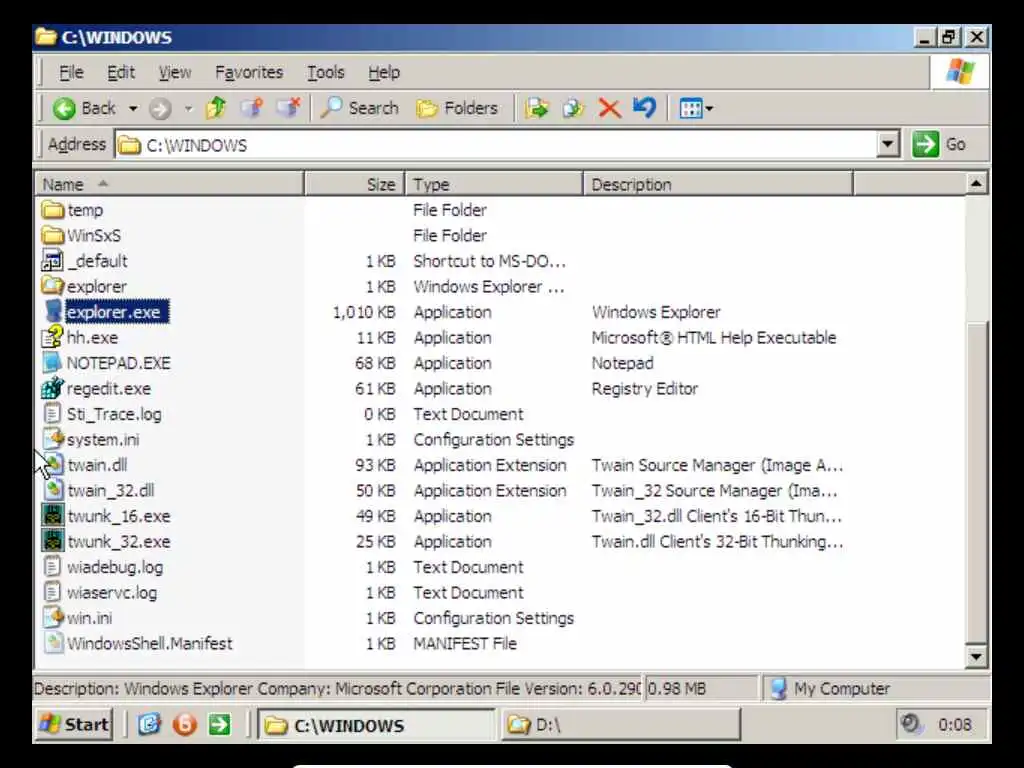This screenshot has height=768, width=1024.
Task: Sort by the Name column header
Action: click(x=169, y=184)
